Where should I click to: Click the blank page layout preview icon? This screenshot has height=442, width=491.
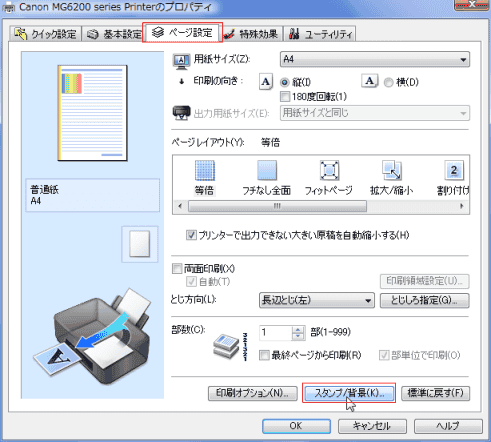click(140, 244)
